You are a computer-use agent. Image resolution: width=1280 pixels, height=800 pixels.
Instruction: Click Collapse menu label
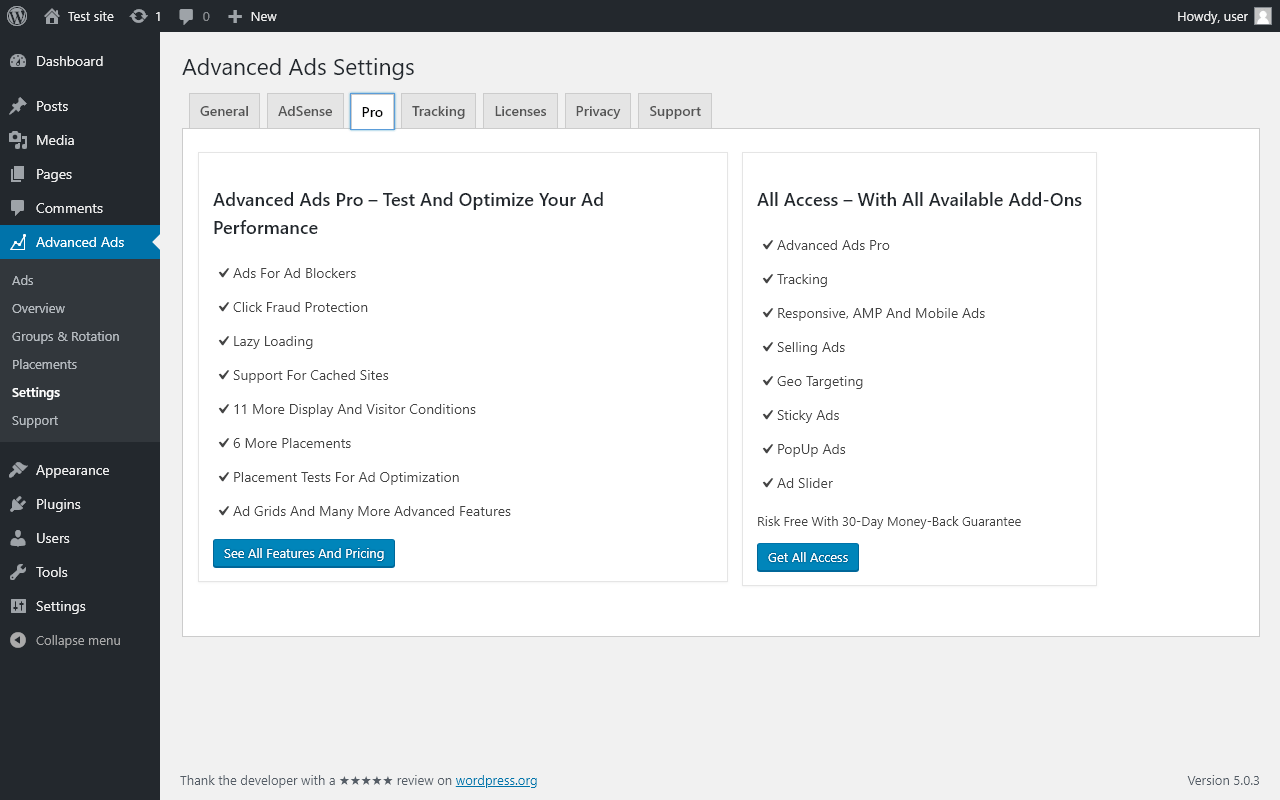tap(78, 640)
